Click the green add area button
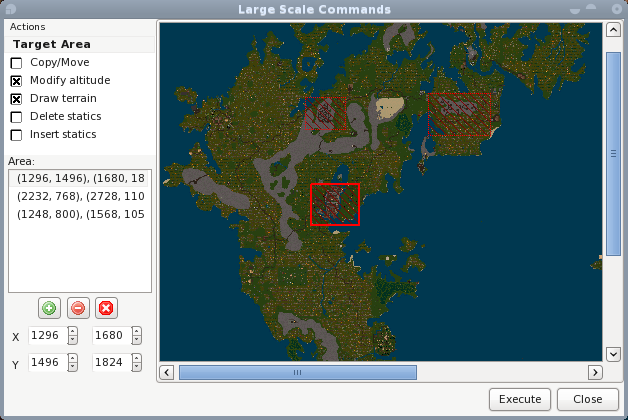 (x=49, y=308)
